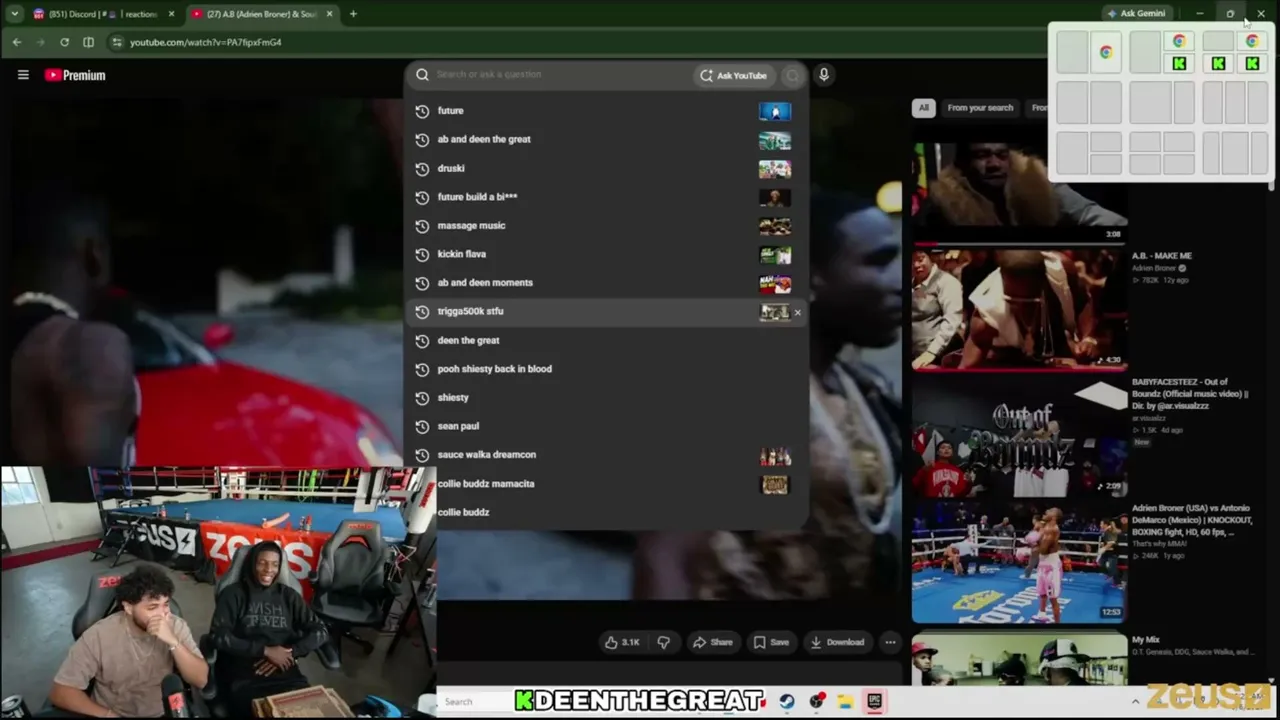Open Steam from the taskbar
Image resolution: width=1280 pixels, height=720 pixels.
tap(787, 702)
